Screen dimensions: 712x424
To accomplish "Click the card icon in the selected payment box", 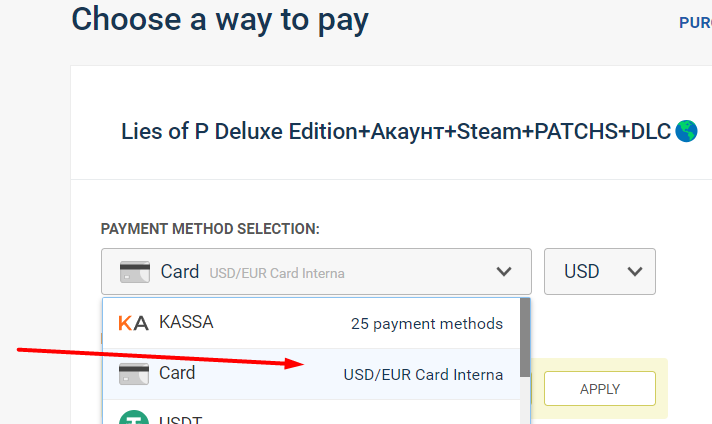I will [135, 271].
